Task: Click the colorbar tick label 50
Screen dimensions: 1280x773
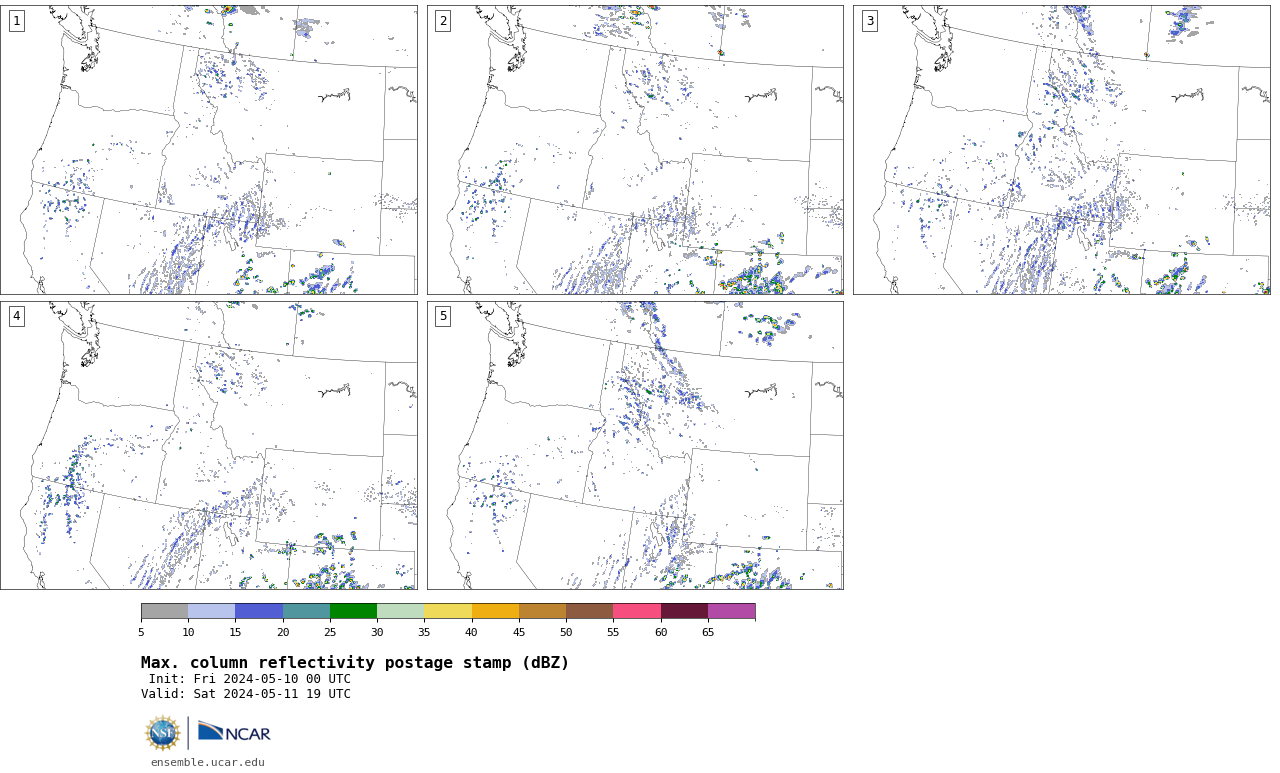Action: pyautogui.click(x=566, y=632)
